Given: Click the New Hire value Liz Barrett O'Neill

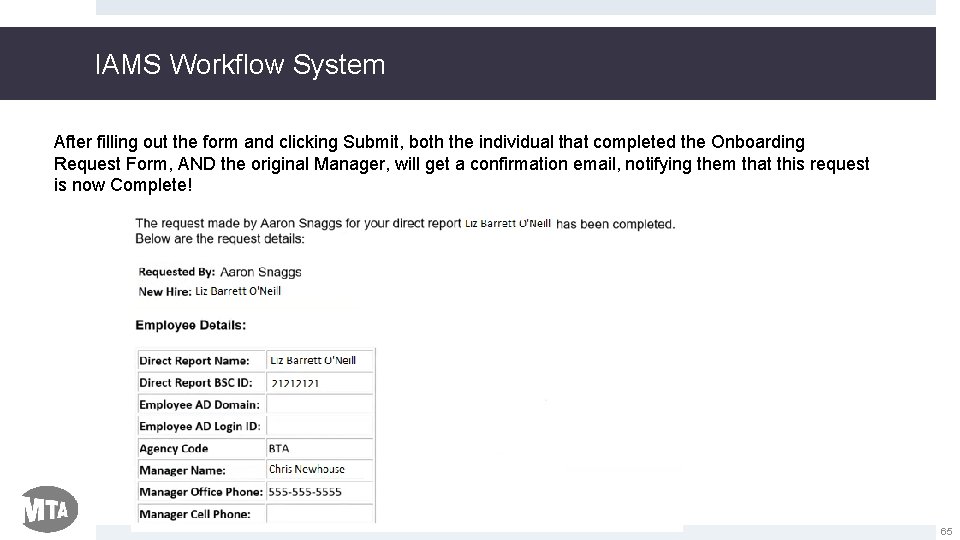Looking at the screenshot, I should tap(238, 291).
